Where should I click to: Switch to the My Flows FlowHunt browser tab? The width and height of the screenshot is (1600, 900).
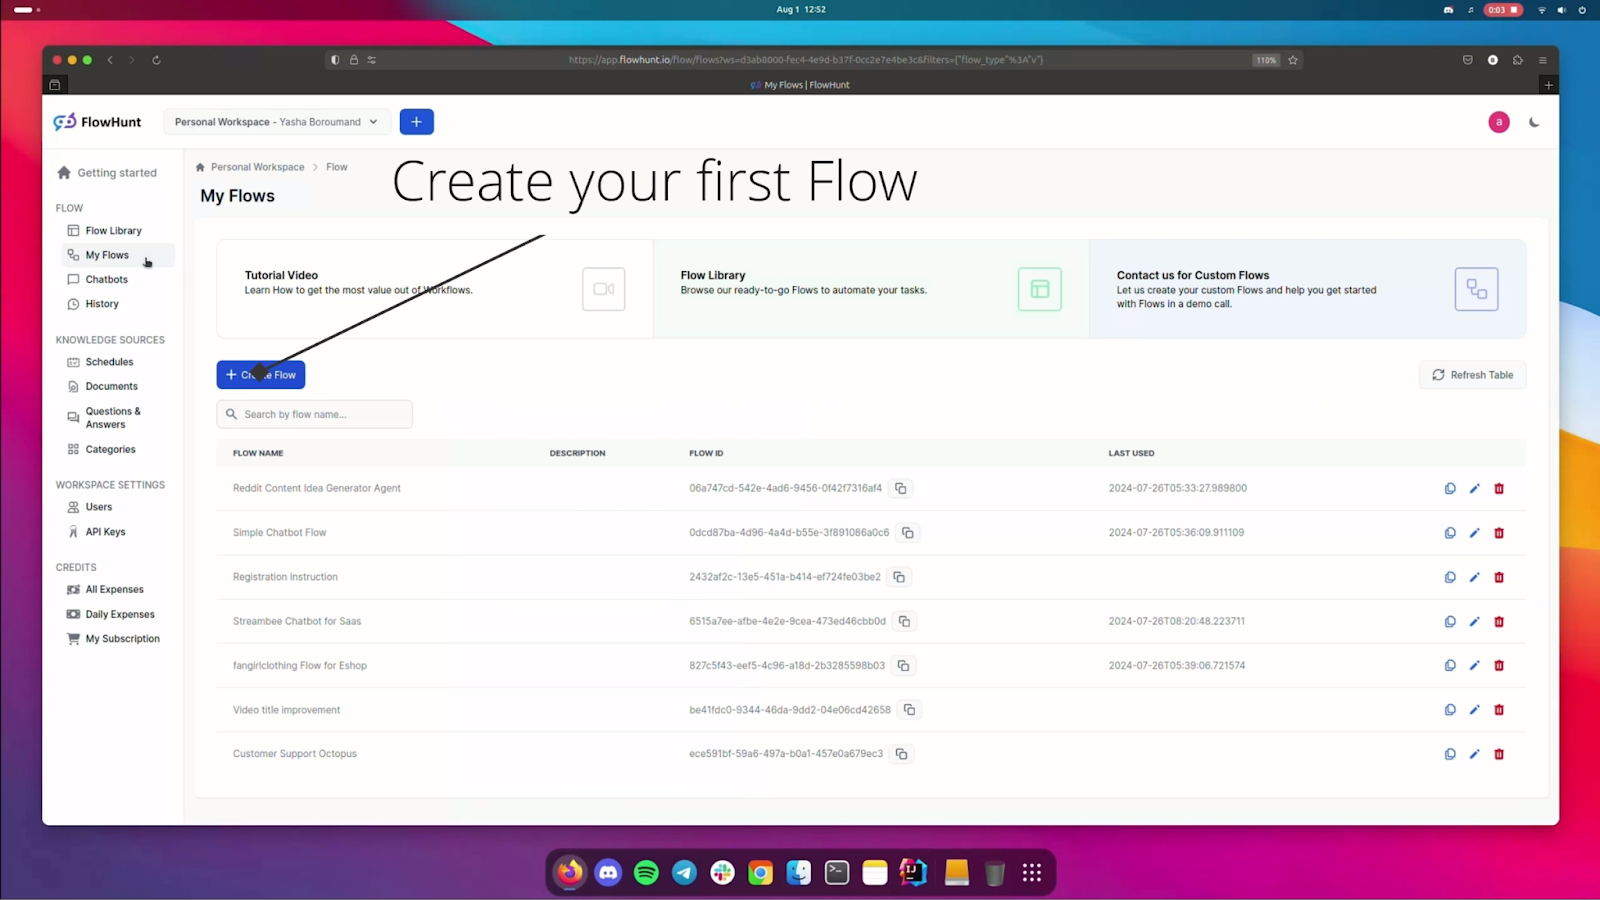click(x=798, y=85)
